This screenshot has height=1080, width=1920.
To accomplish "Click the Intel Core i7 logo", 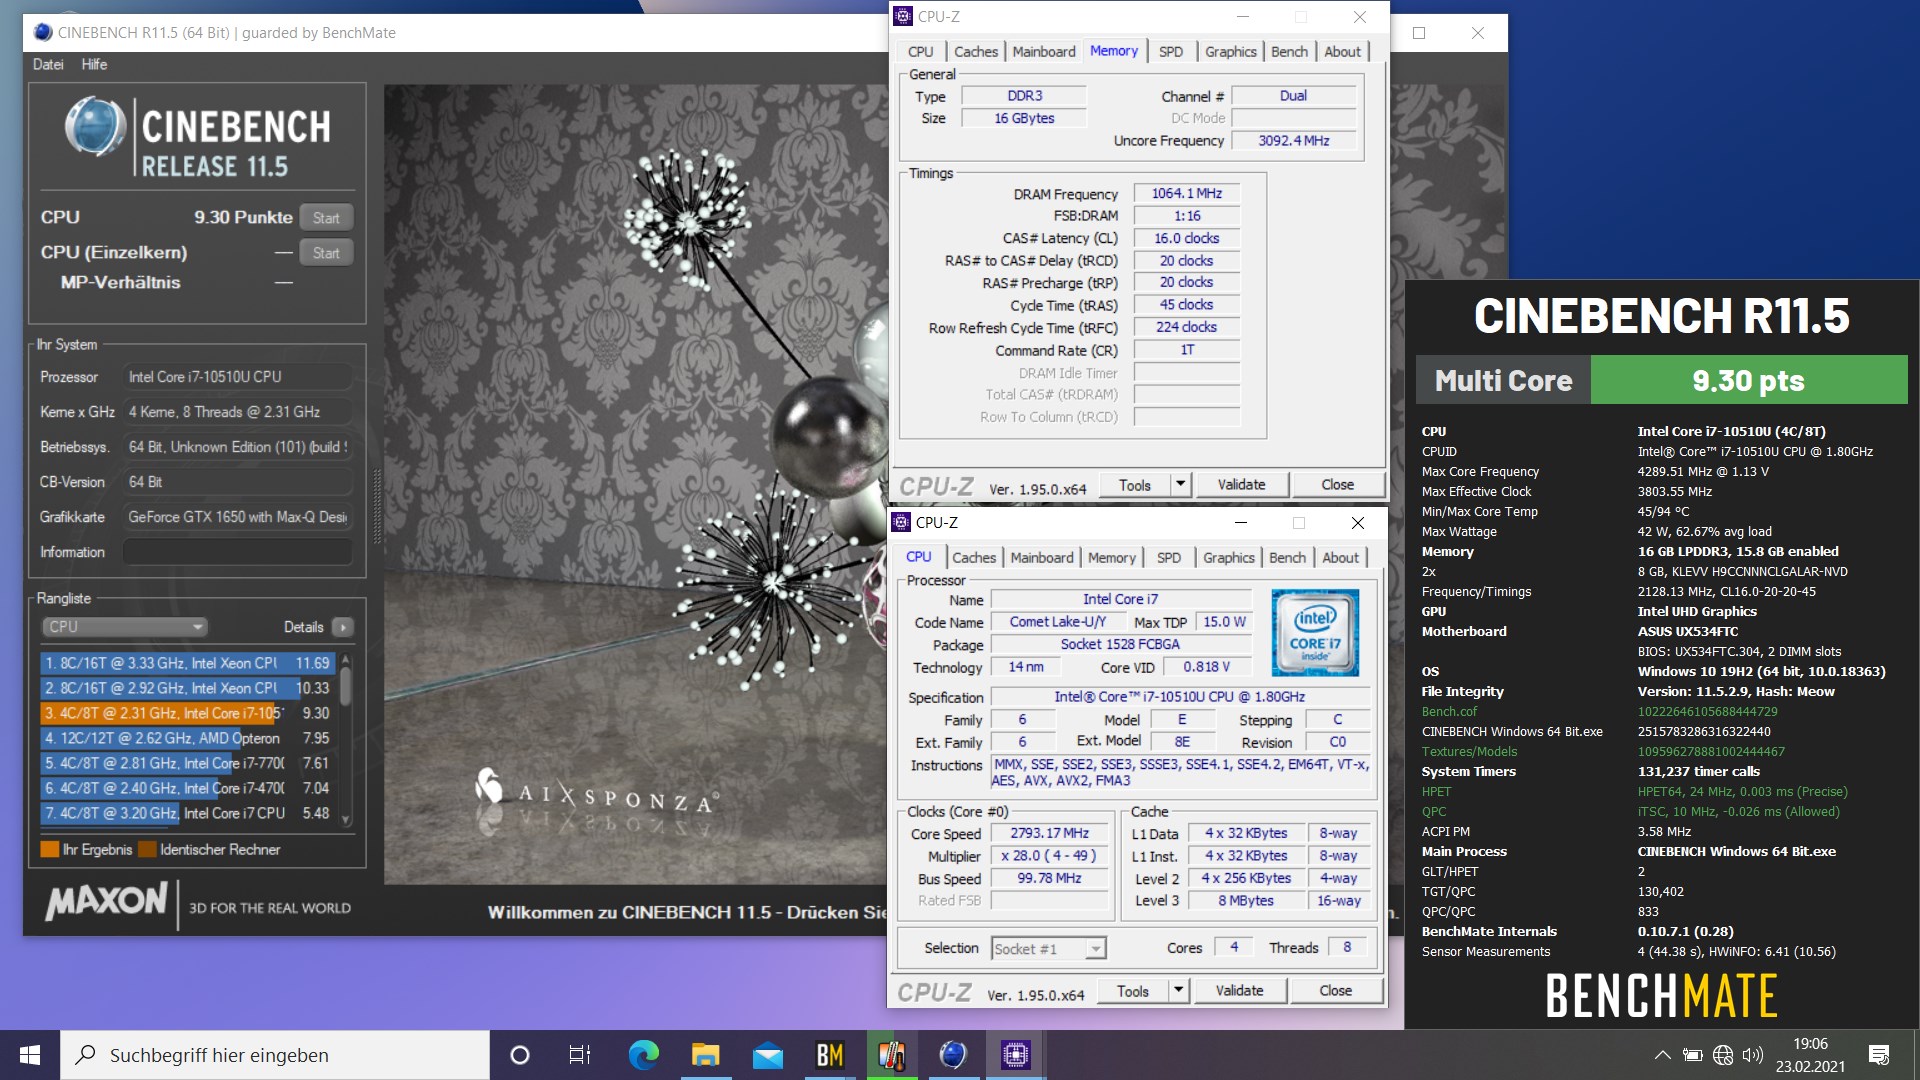I will tap(1315, 633).
